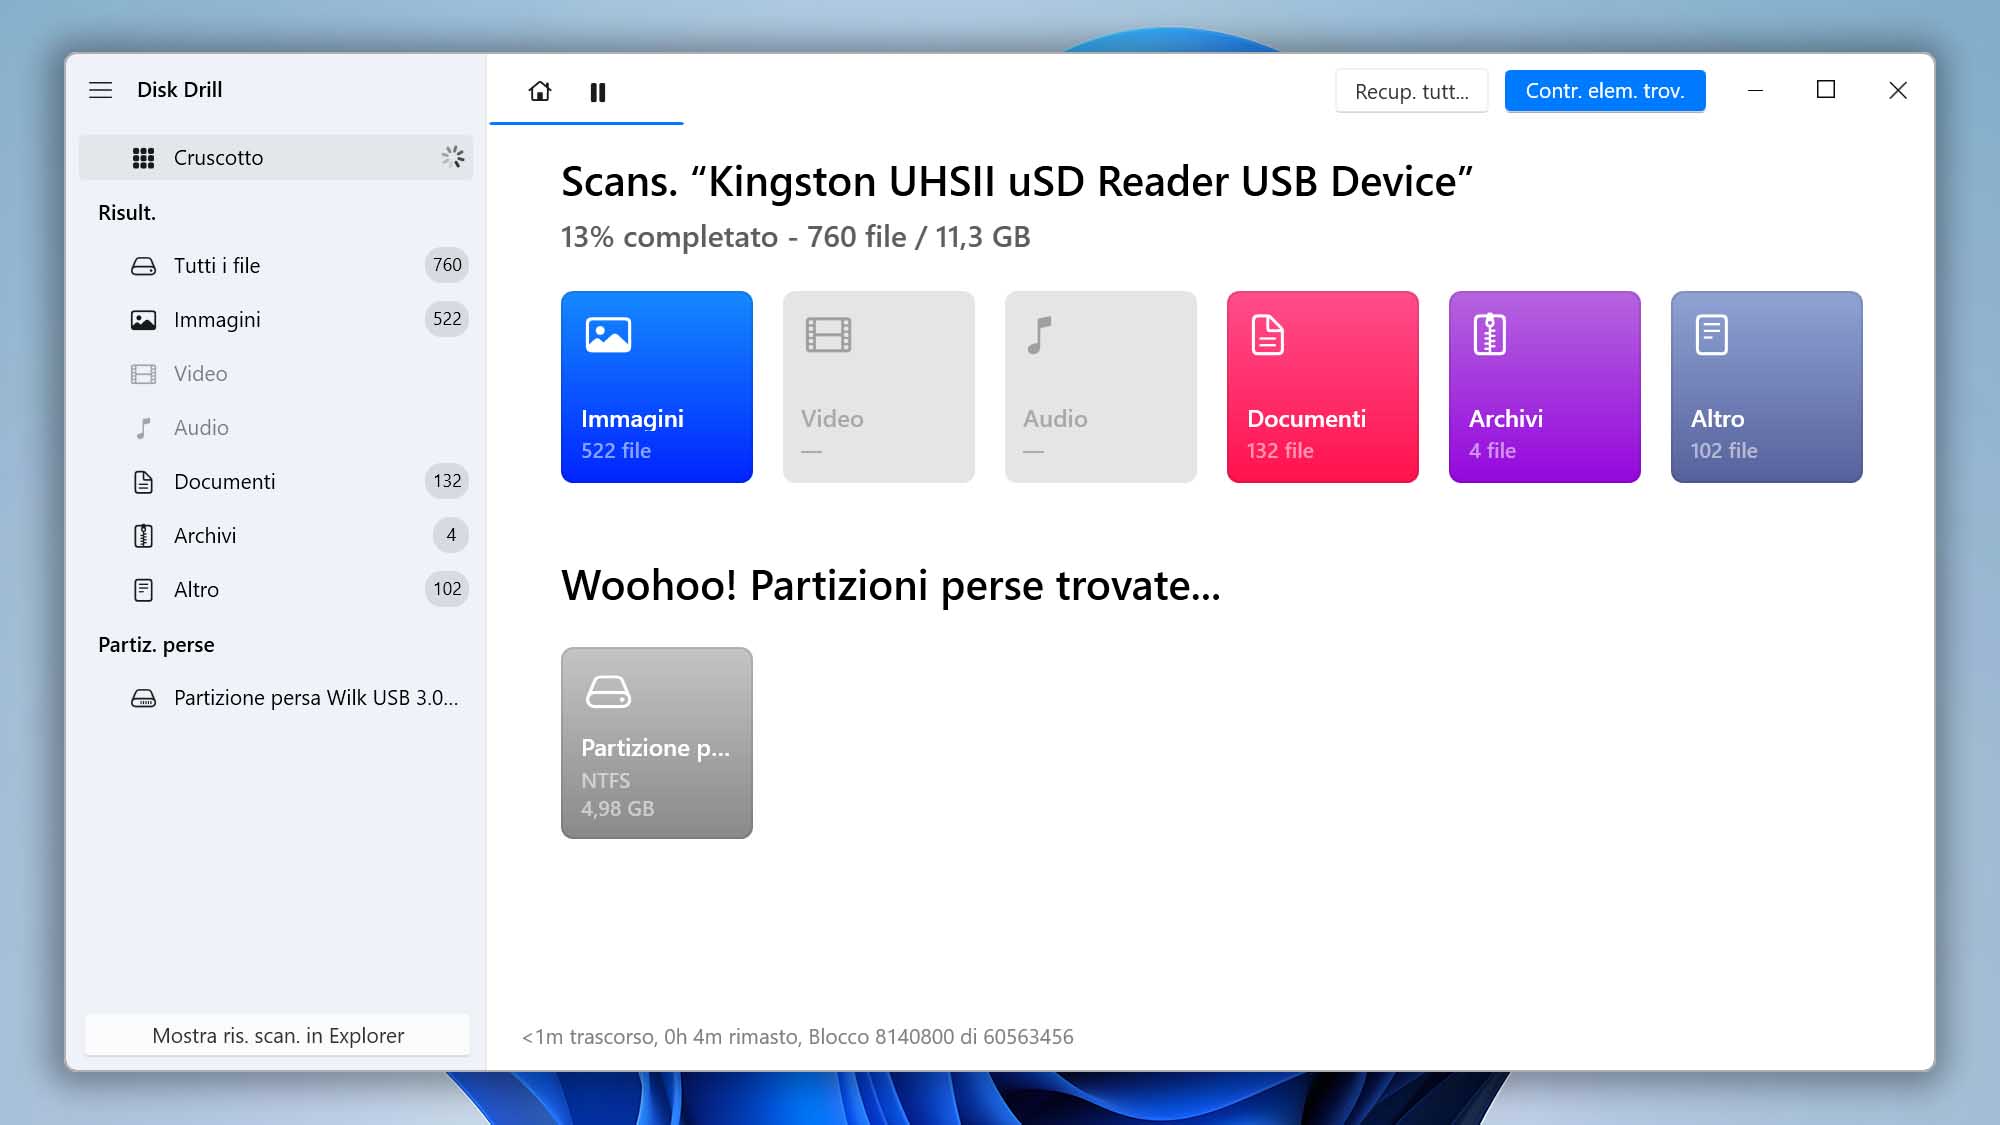The height and width of the screenshot is (1125, 2000).
Task: Select Audio in the sidebar
Action: tap(276, 428)
